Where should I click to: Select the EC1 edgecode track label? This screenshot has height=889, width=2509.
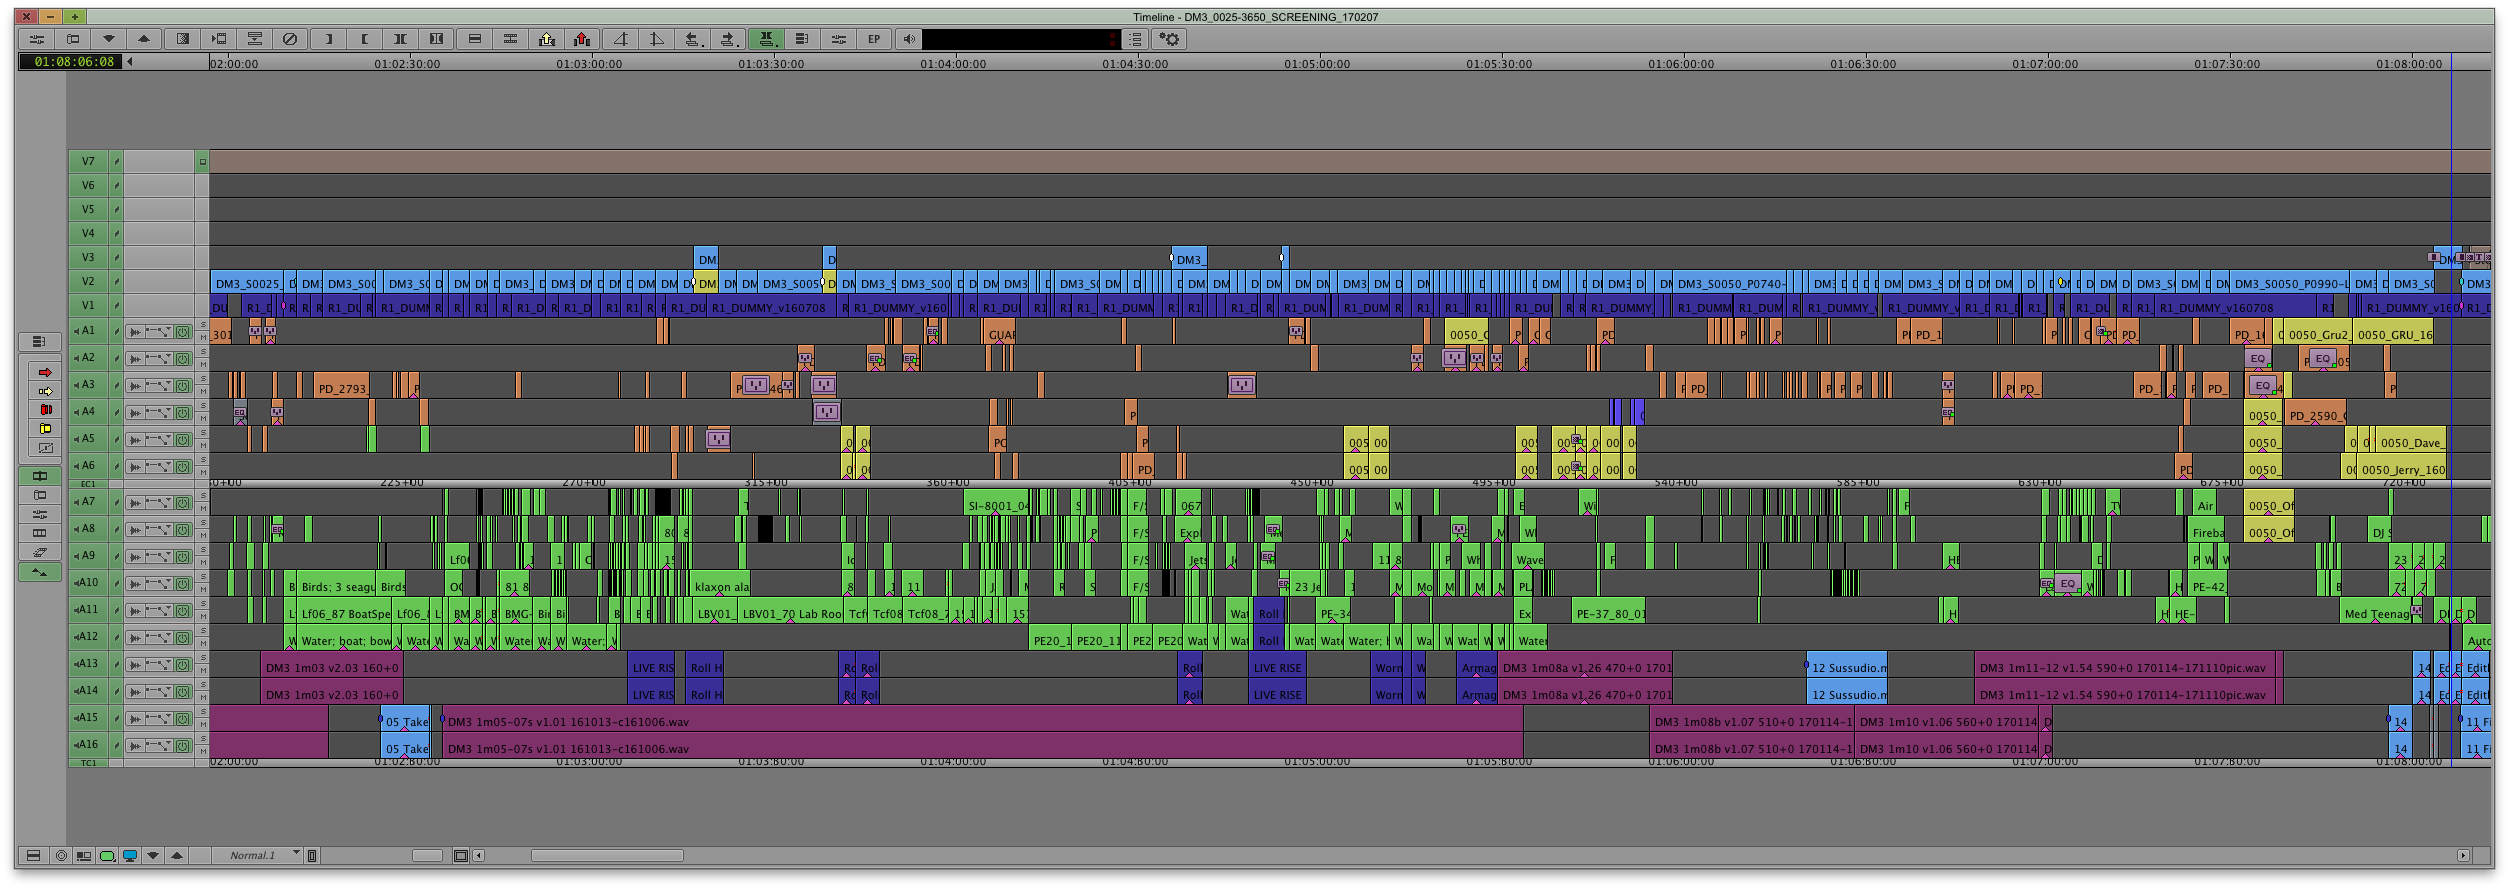coord(88,484)
